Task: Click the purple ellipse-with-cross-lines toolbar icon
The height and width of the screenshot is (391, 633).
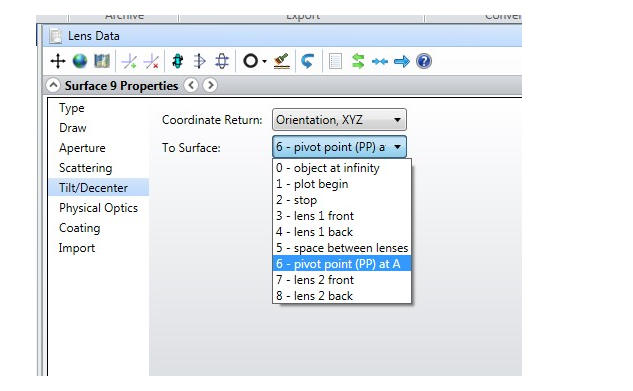Action: pyautogui.click(x=222, y=61)
